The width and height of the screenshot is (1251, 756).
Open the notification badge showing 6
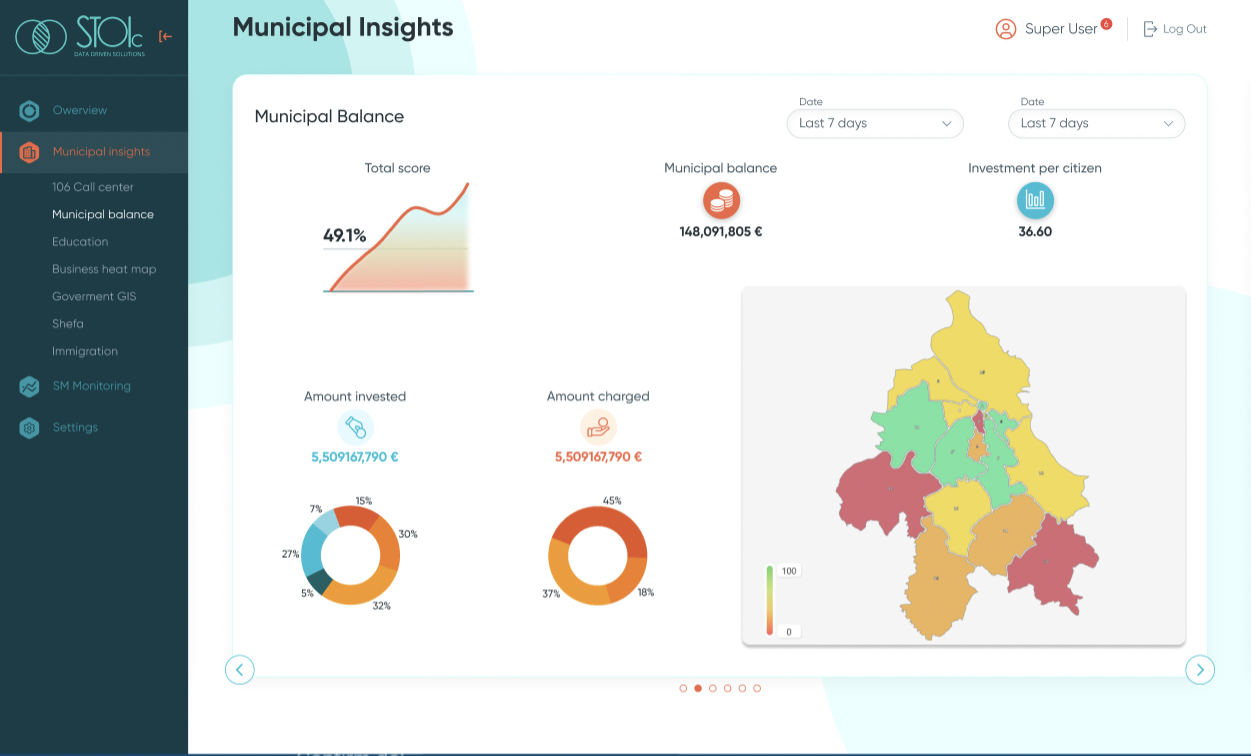tap(1106, 23)
